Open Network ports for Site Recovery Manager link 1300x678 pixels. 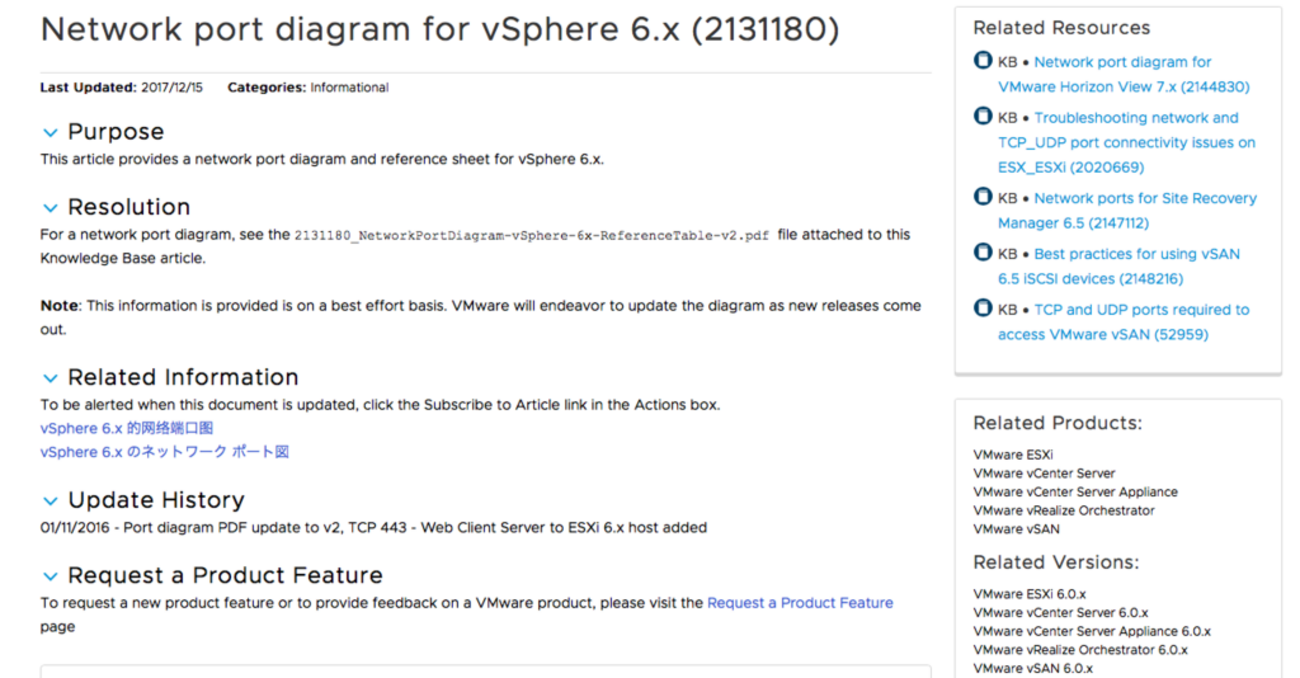coord(1127,210)
